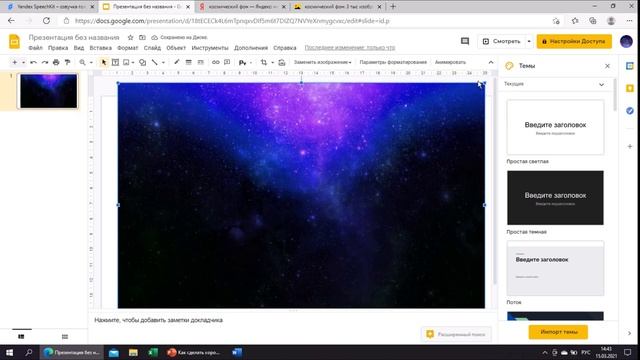This screenshot has width=640, height=360.
Task: Open line type dropdown arrow
Action: coord(163,62)
